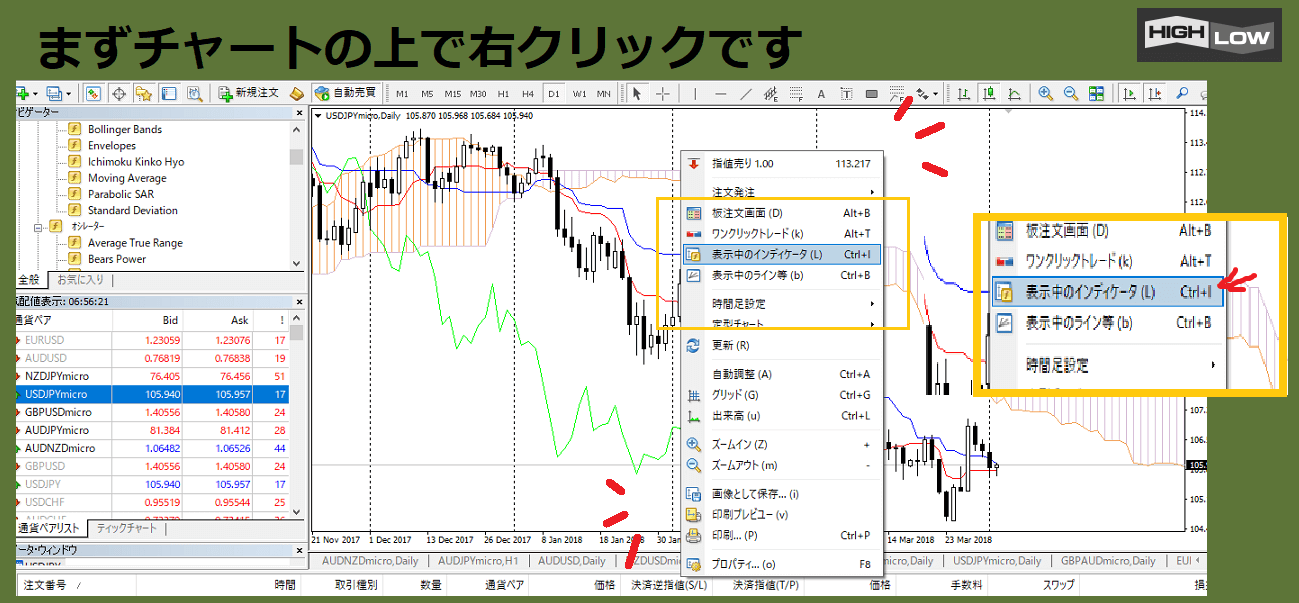Switch chart to candlestick display mode
This screenshot has height=603, width=1299.
988,94
